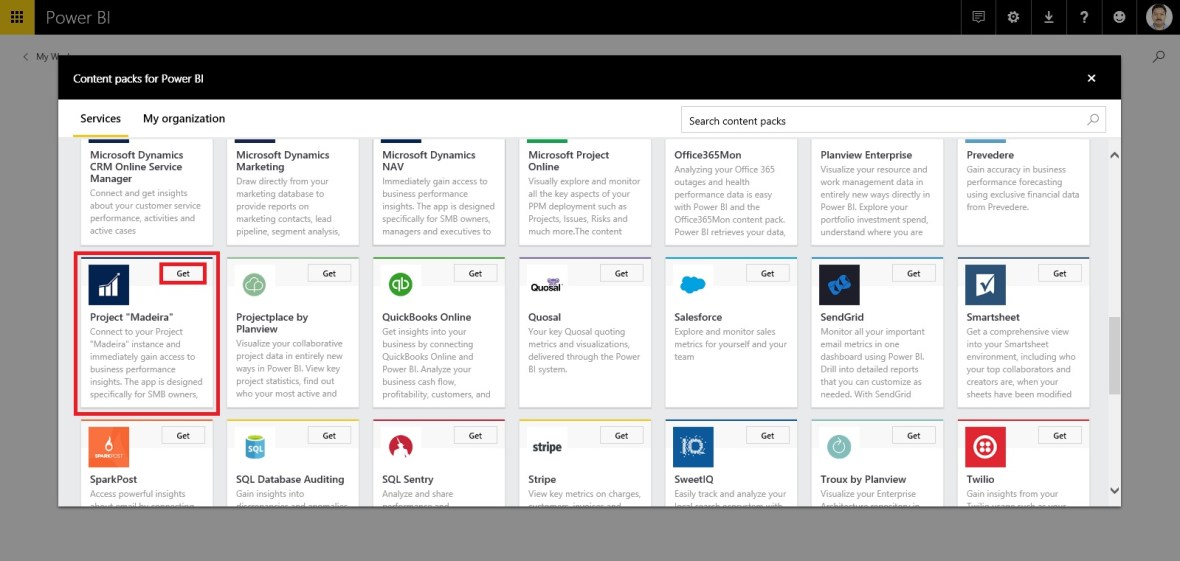Click the QuickBooks Online card title
Viewport: 1180px width, 561px height.
[427, 317]
